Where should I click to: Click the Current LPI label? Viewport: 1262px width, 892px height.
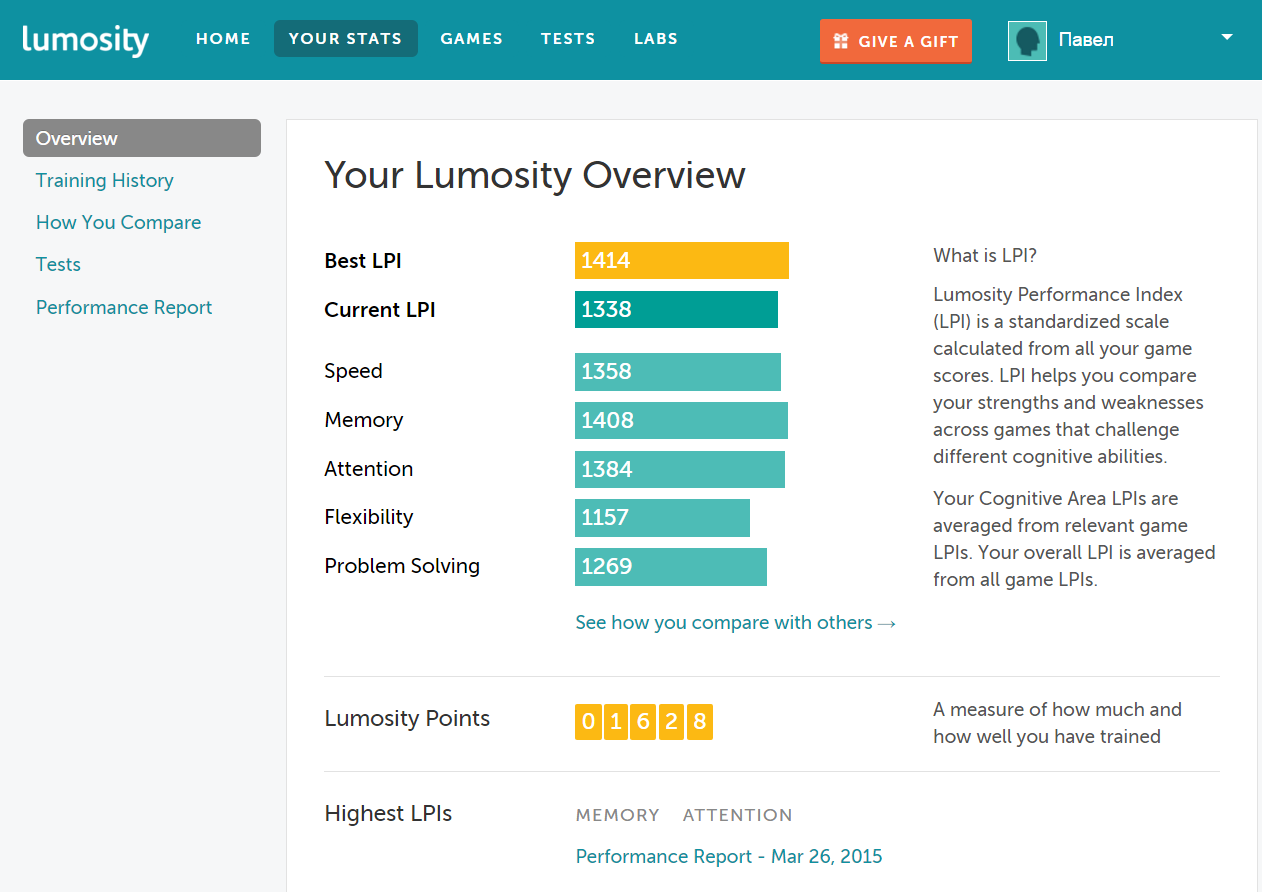click(380, 309)
